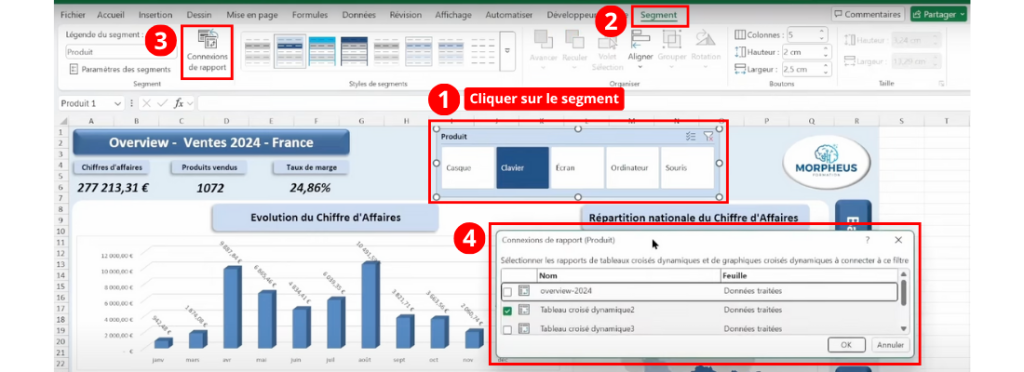1024x372 pixels.
Task: Click the formula bar confirm checkmark icon
Action: click(162, 103)
